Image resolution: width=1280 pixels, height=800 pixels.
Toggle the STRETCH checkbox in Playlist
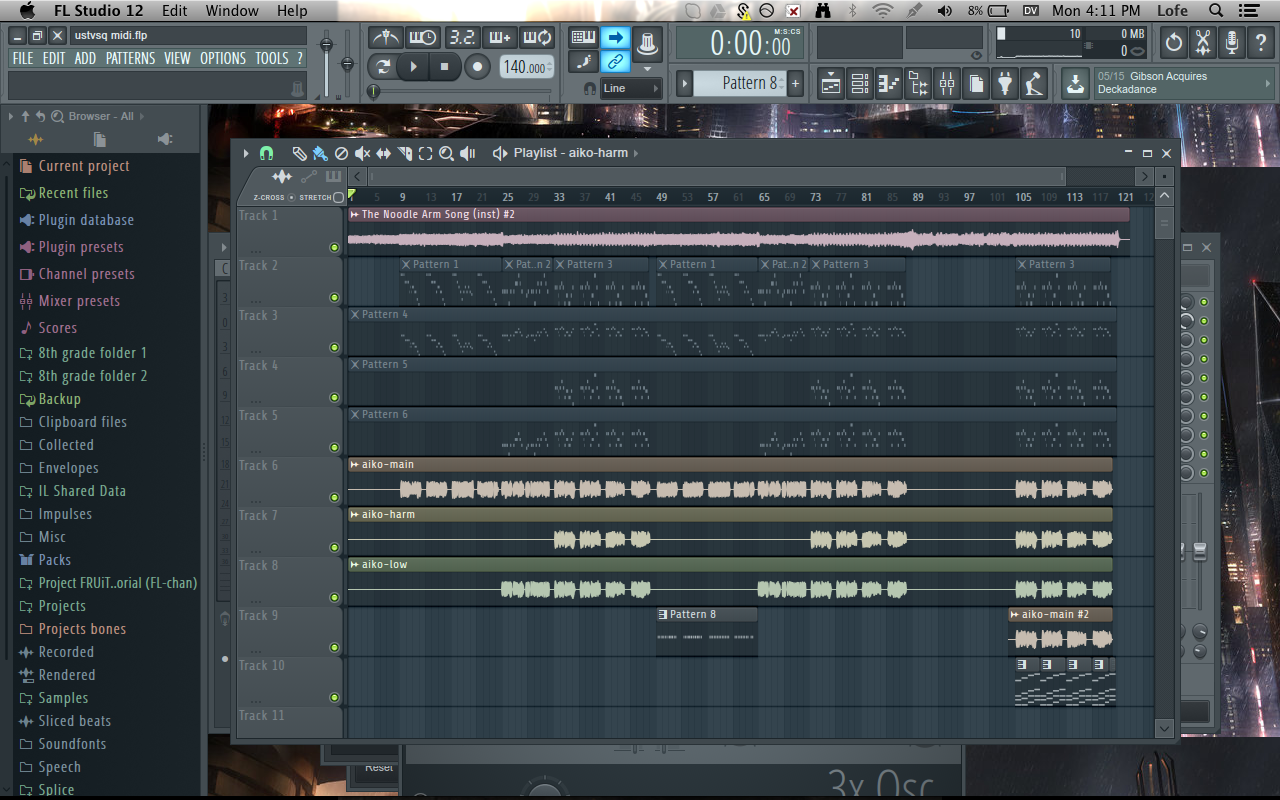(339, 197)
